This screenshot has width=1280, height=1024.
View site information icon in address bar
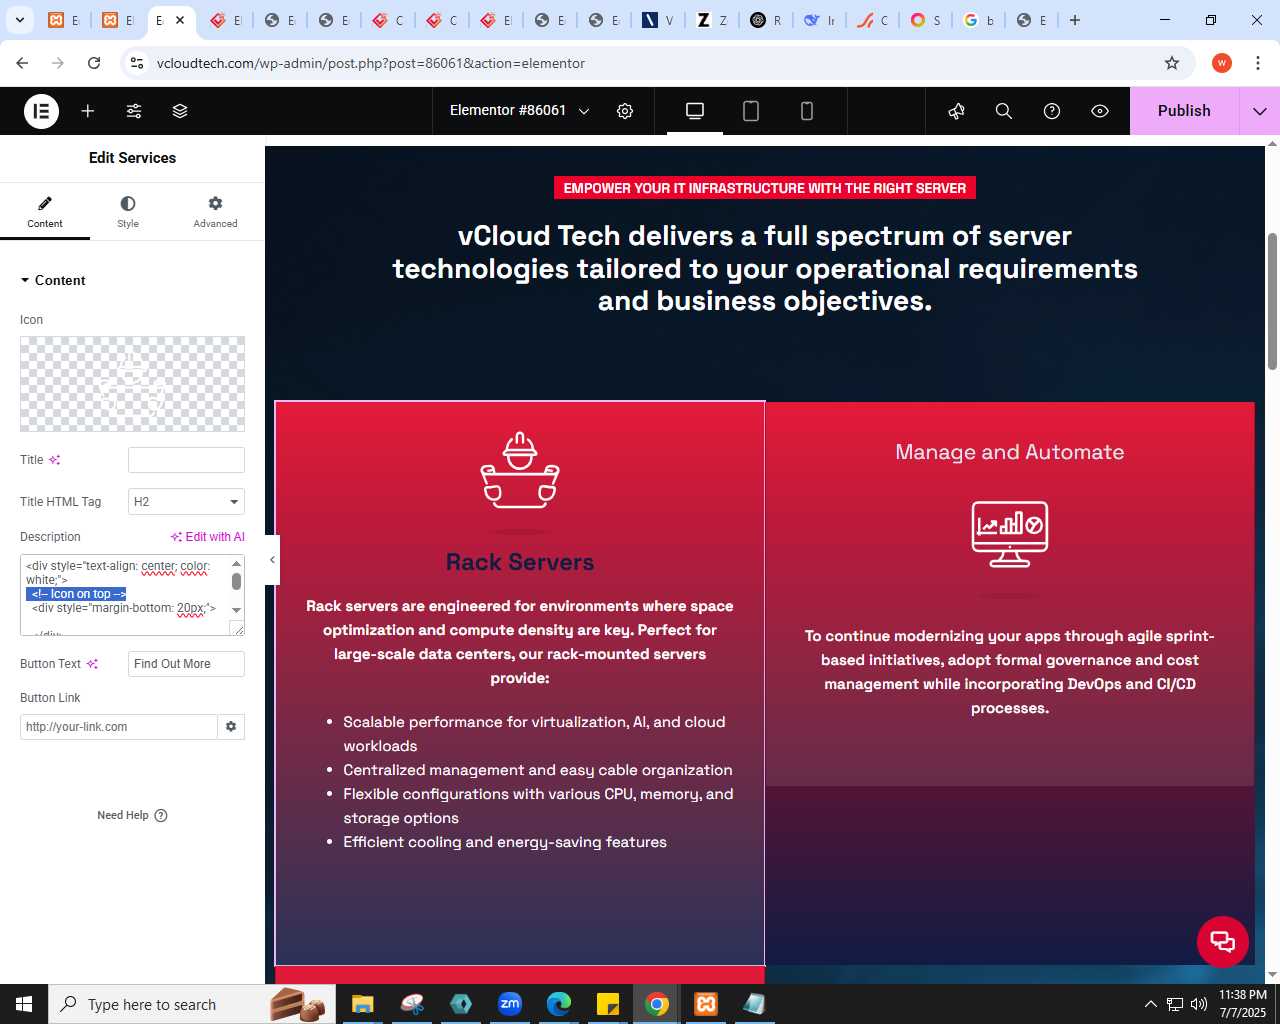[137, 63]
